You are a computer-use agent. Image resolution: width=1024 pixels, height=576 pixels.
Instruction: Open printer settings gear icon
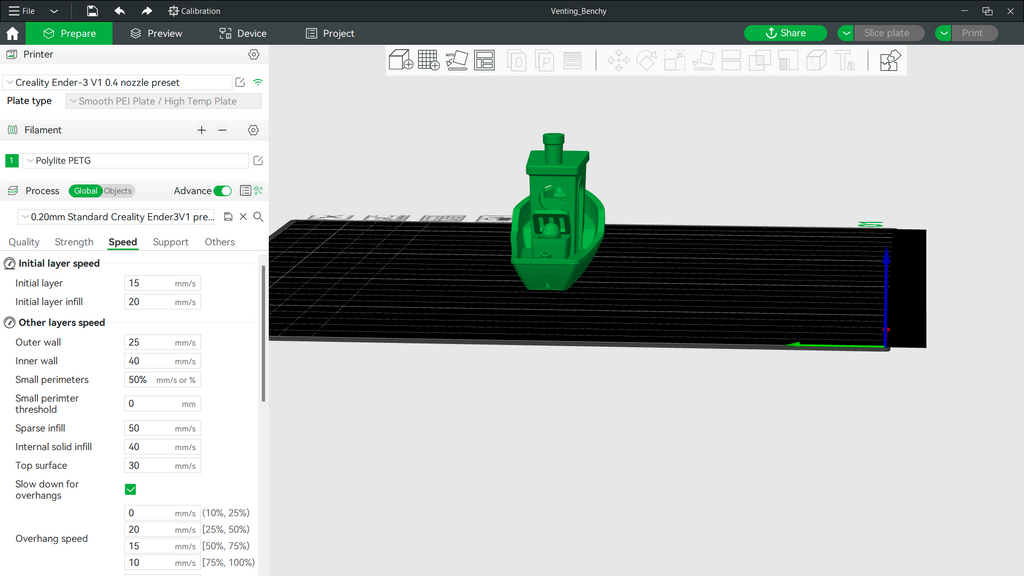(254, 54)
